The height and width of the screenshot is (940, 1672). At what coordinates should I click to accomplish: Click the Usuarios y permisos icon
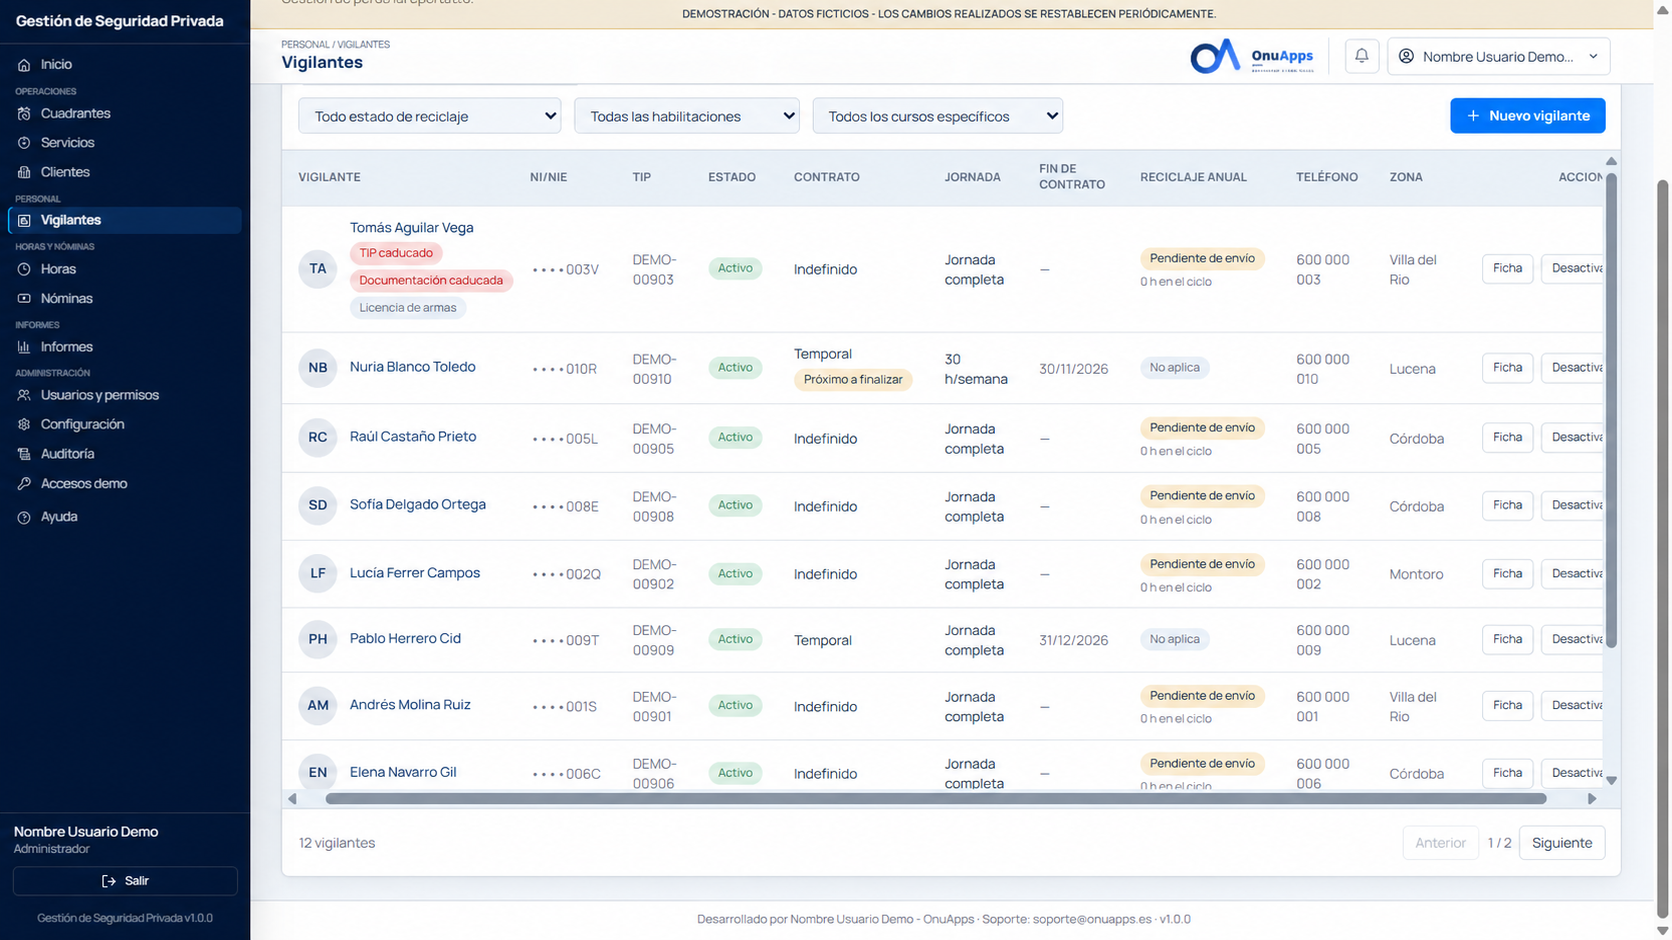(x=24, y=395)
